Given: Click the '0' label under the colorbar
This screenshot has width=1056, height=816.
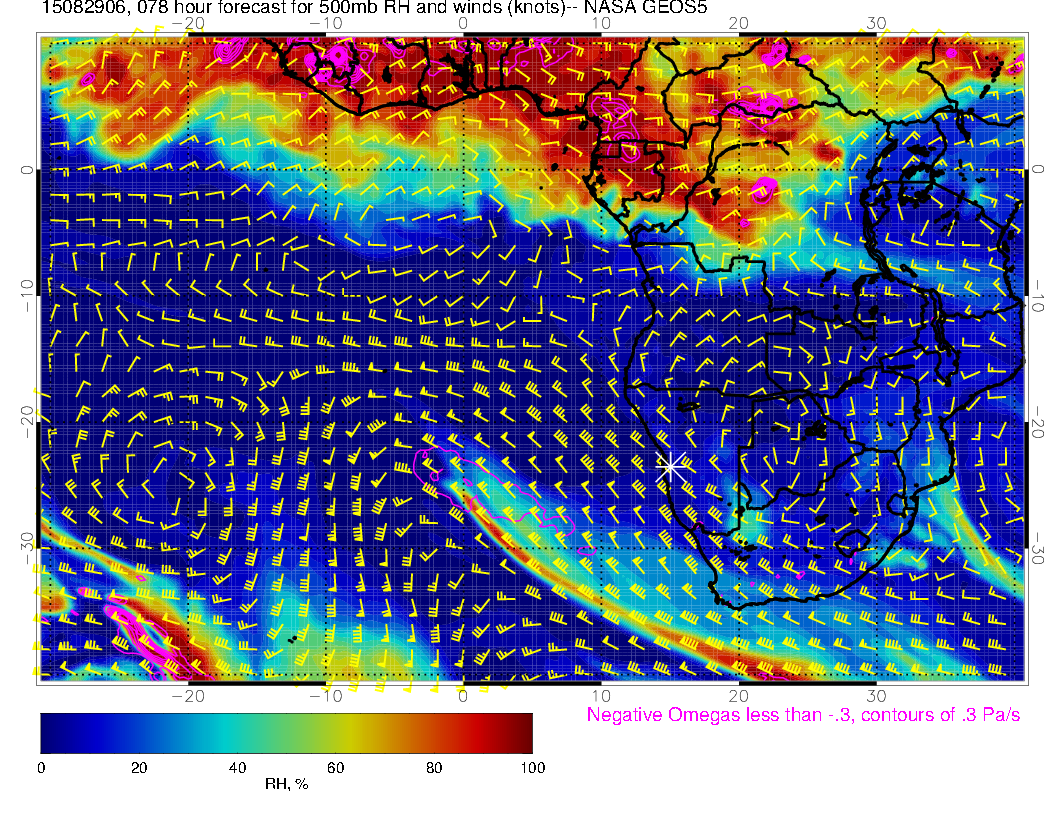Looking at the screenshot, I should point(41,768).
